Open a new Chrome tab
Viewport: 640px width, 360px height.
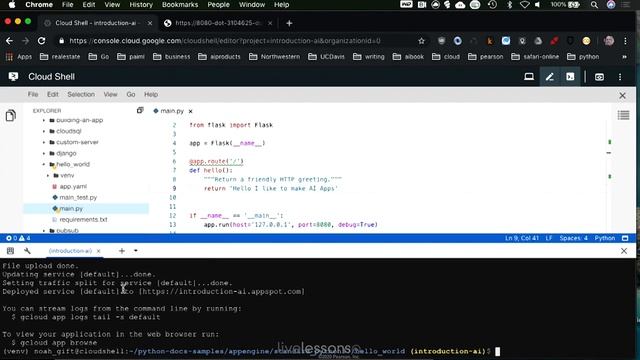pos(289,23)
